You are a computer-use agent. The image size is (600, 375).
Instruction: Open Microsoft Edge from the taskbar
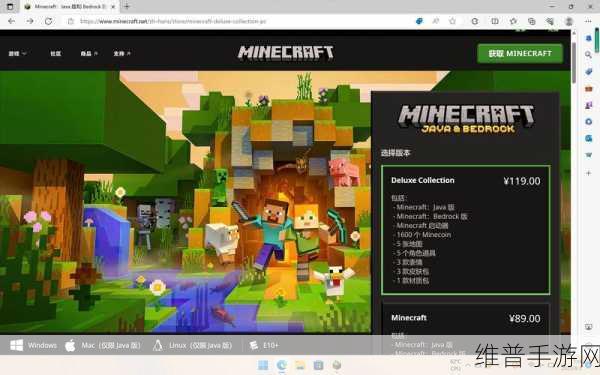282,365
